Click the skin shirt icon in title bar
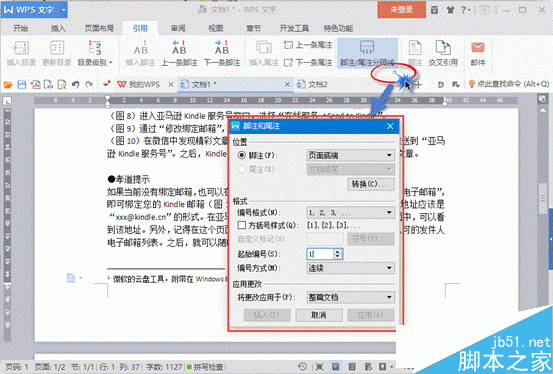 tap(450, 10)
